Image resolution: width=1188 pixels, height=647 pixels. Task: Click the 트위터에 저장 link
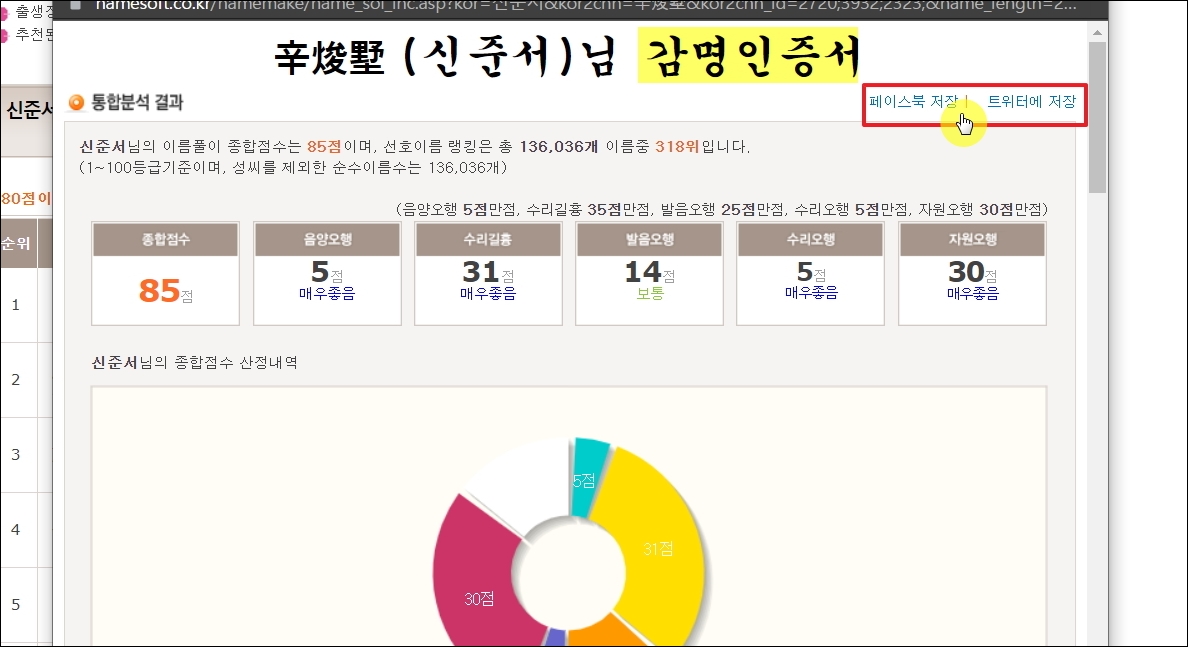[x=1031, y=102]
